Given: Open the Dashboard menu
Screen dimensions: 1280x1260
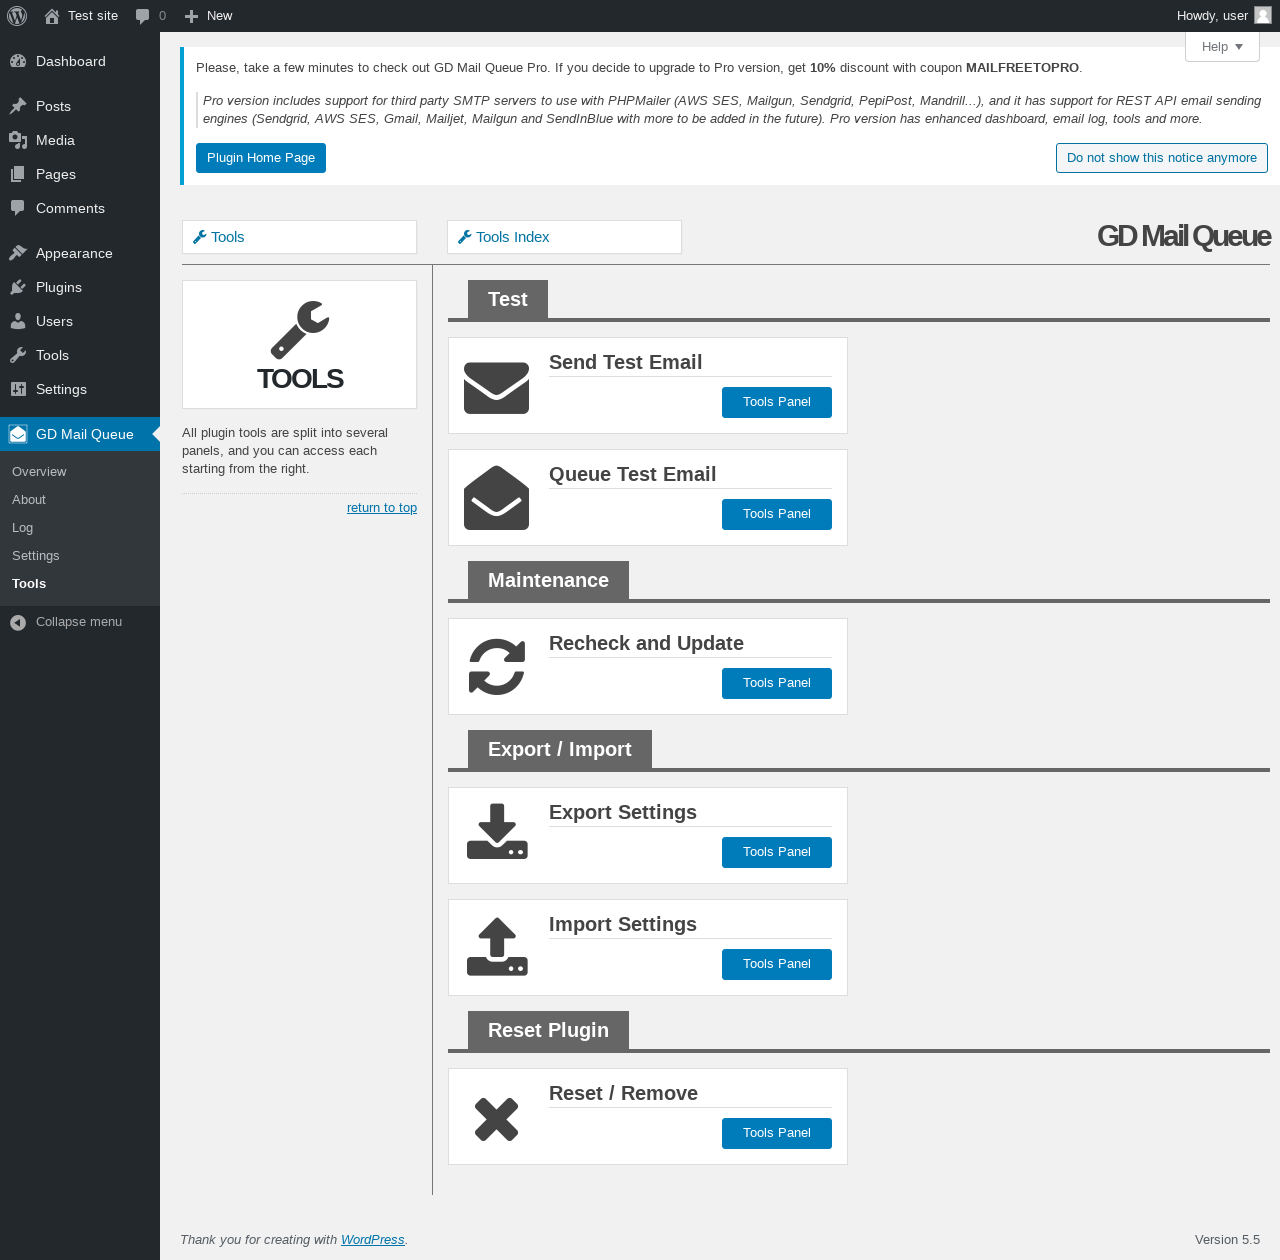Looking at the screenshot, I should [80, 61].
